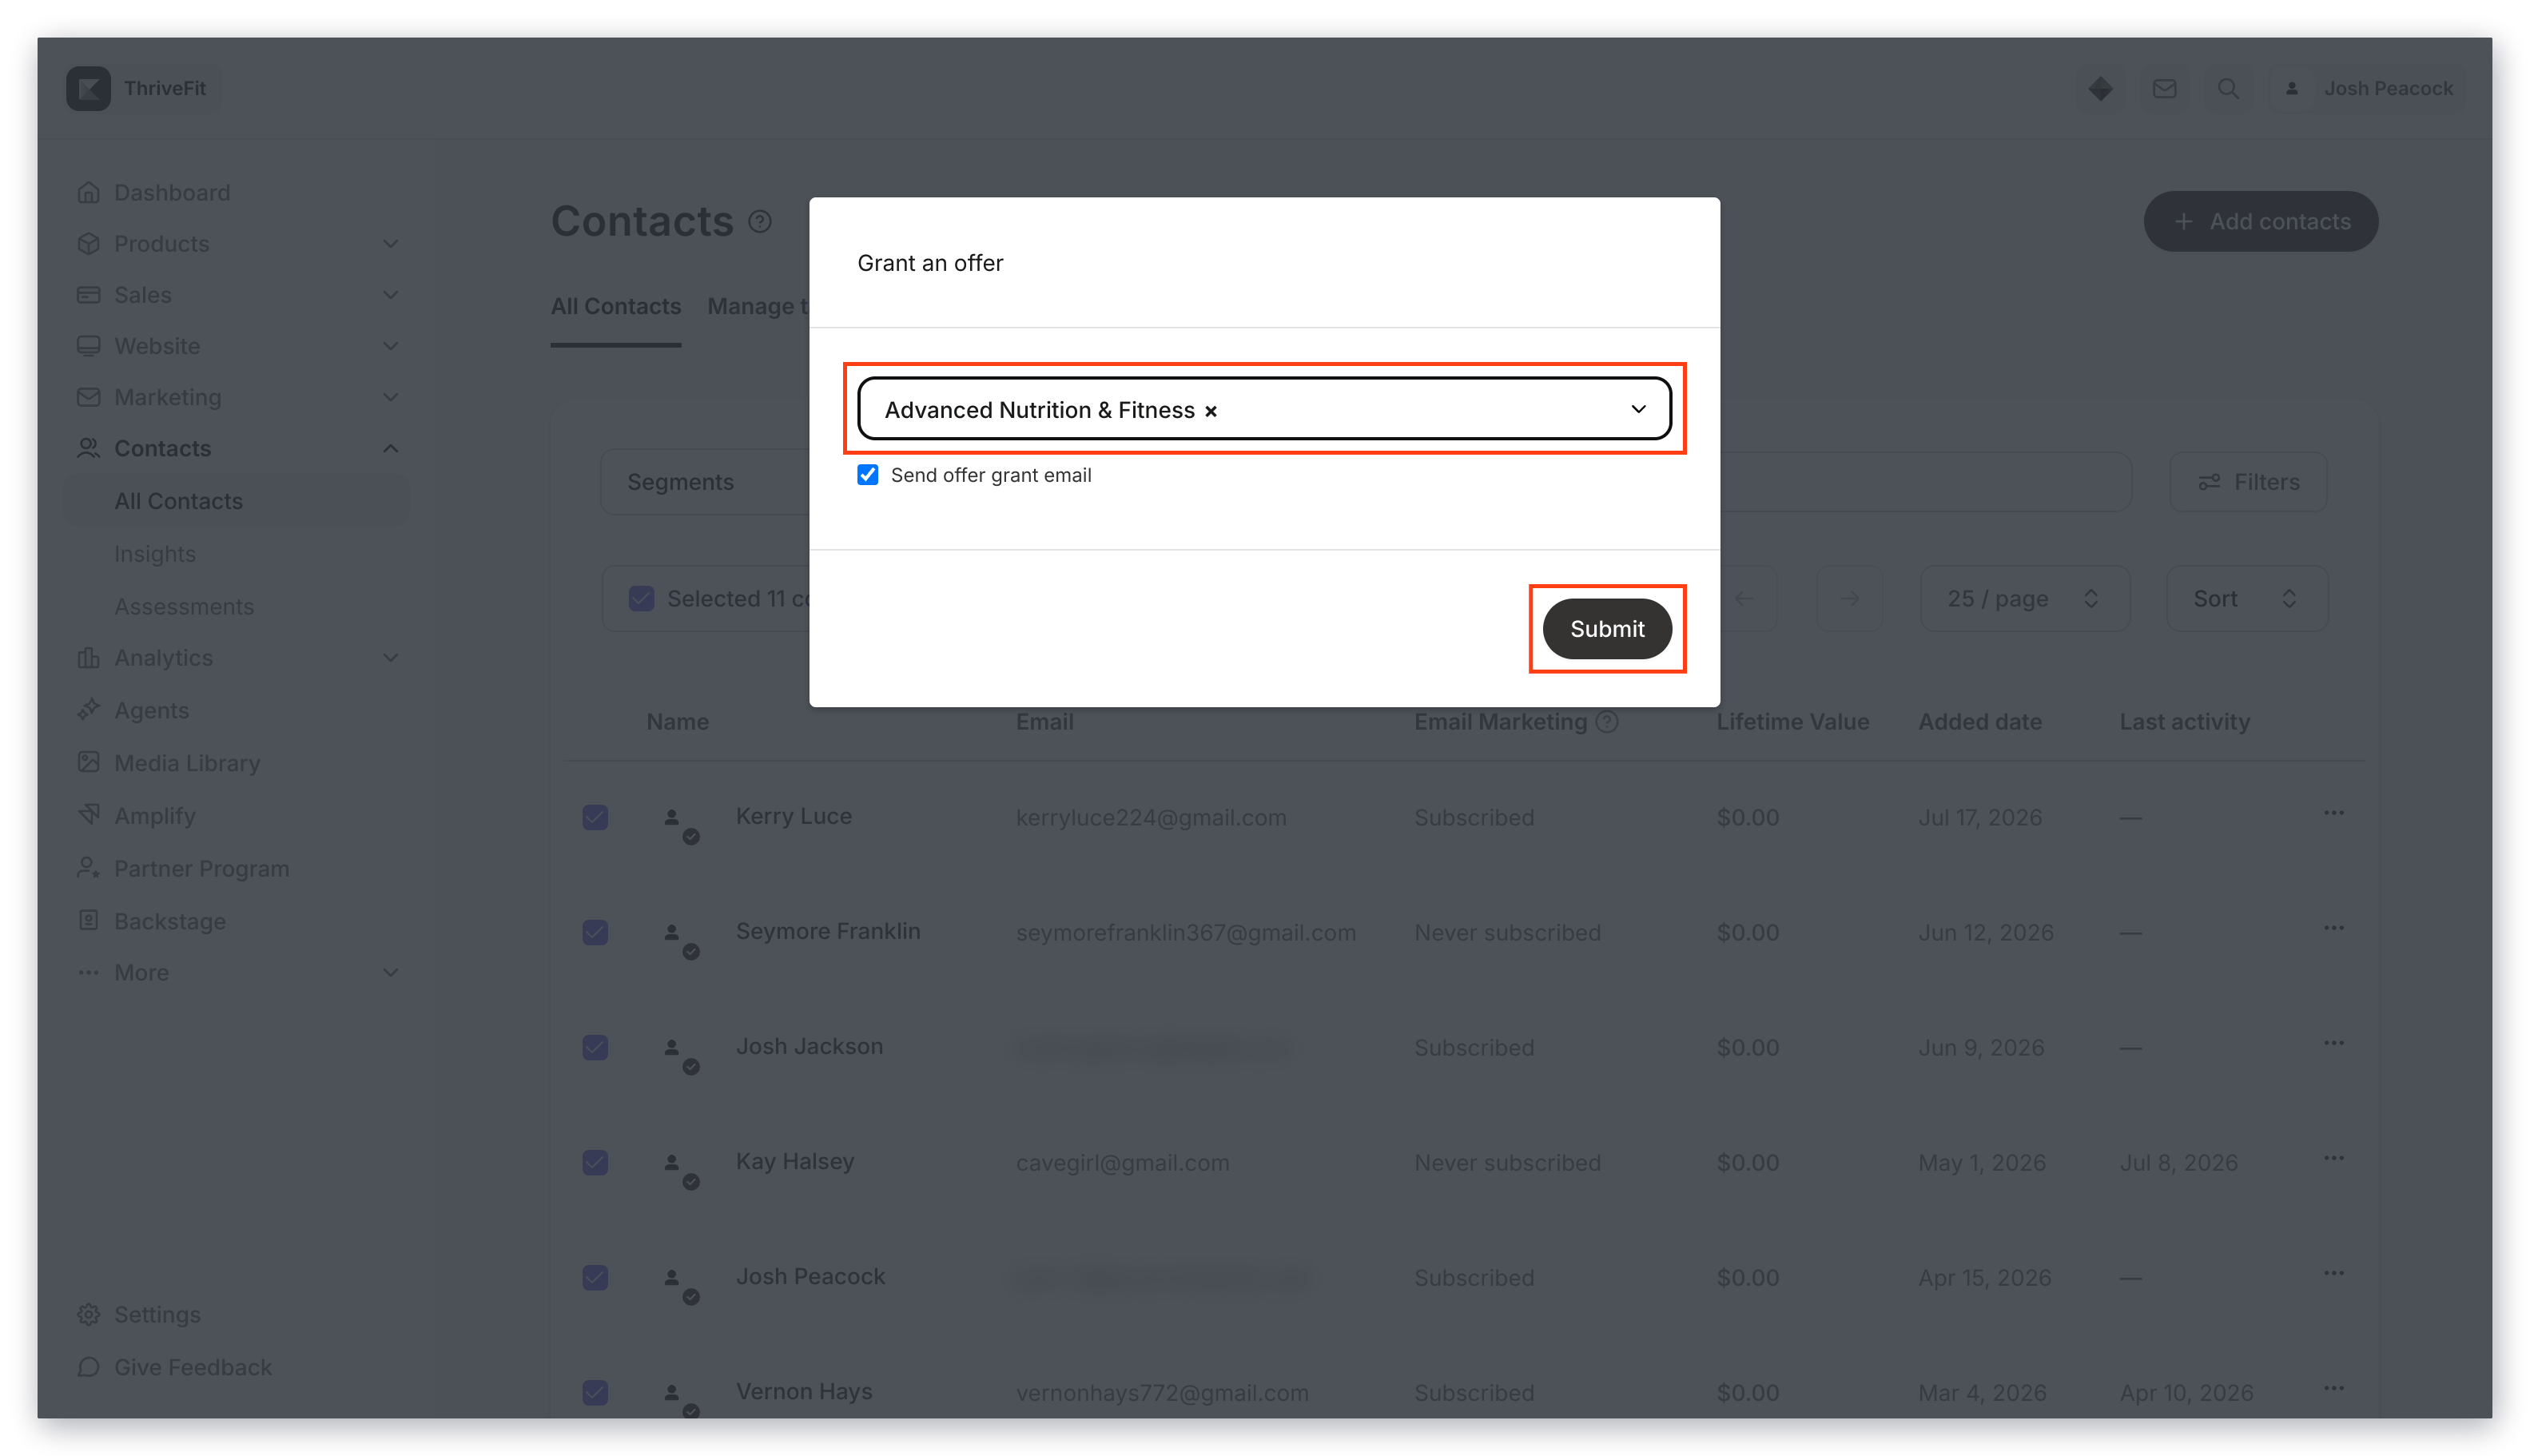The width and height of the screenshot is (2530, 1456).
Task: Click the Email Marketing help icon
Action: click(1606, 721)
